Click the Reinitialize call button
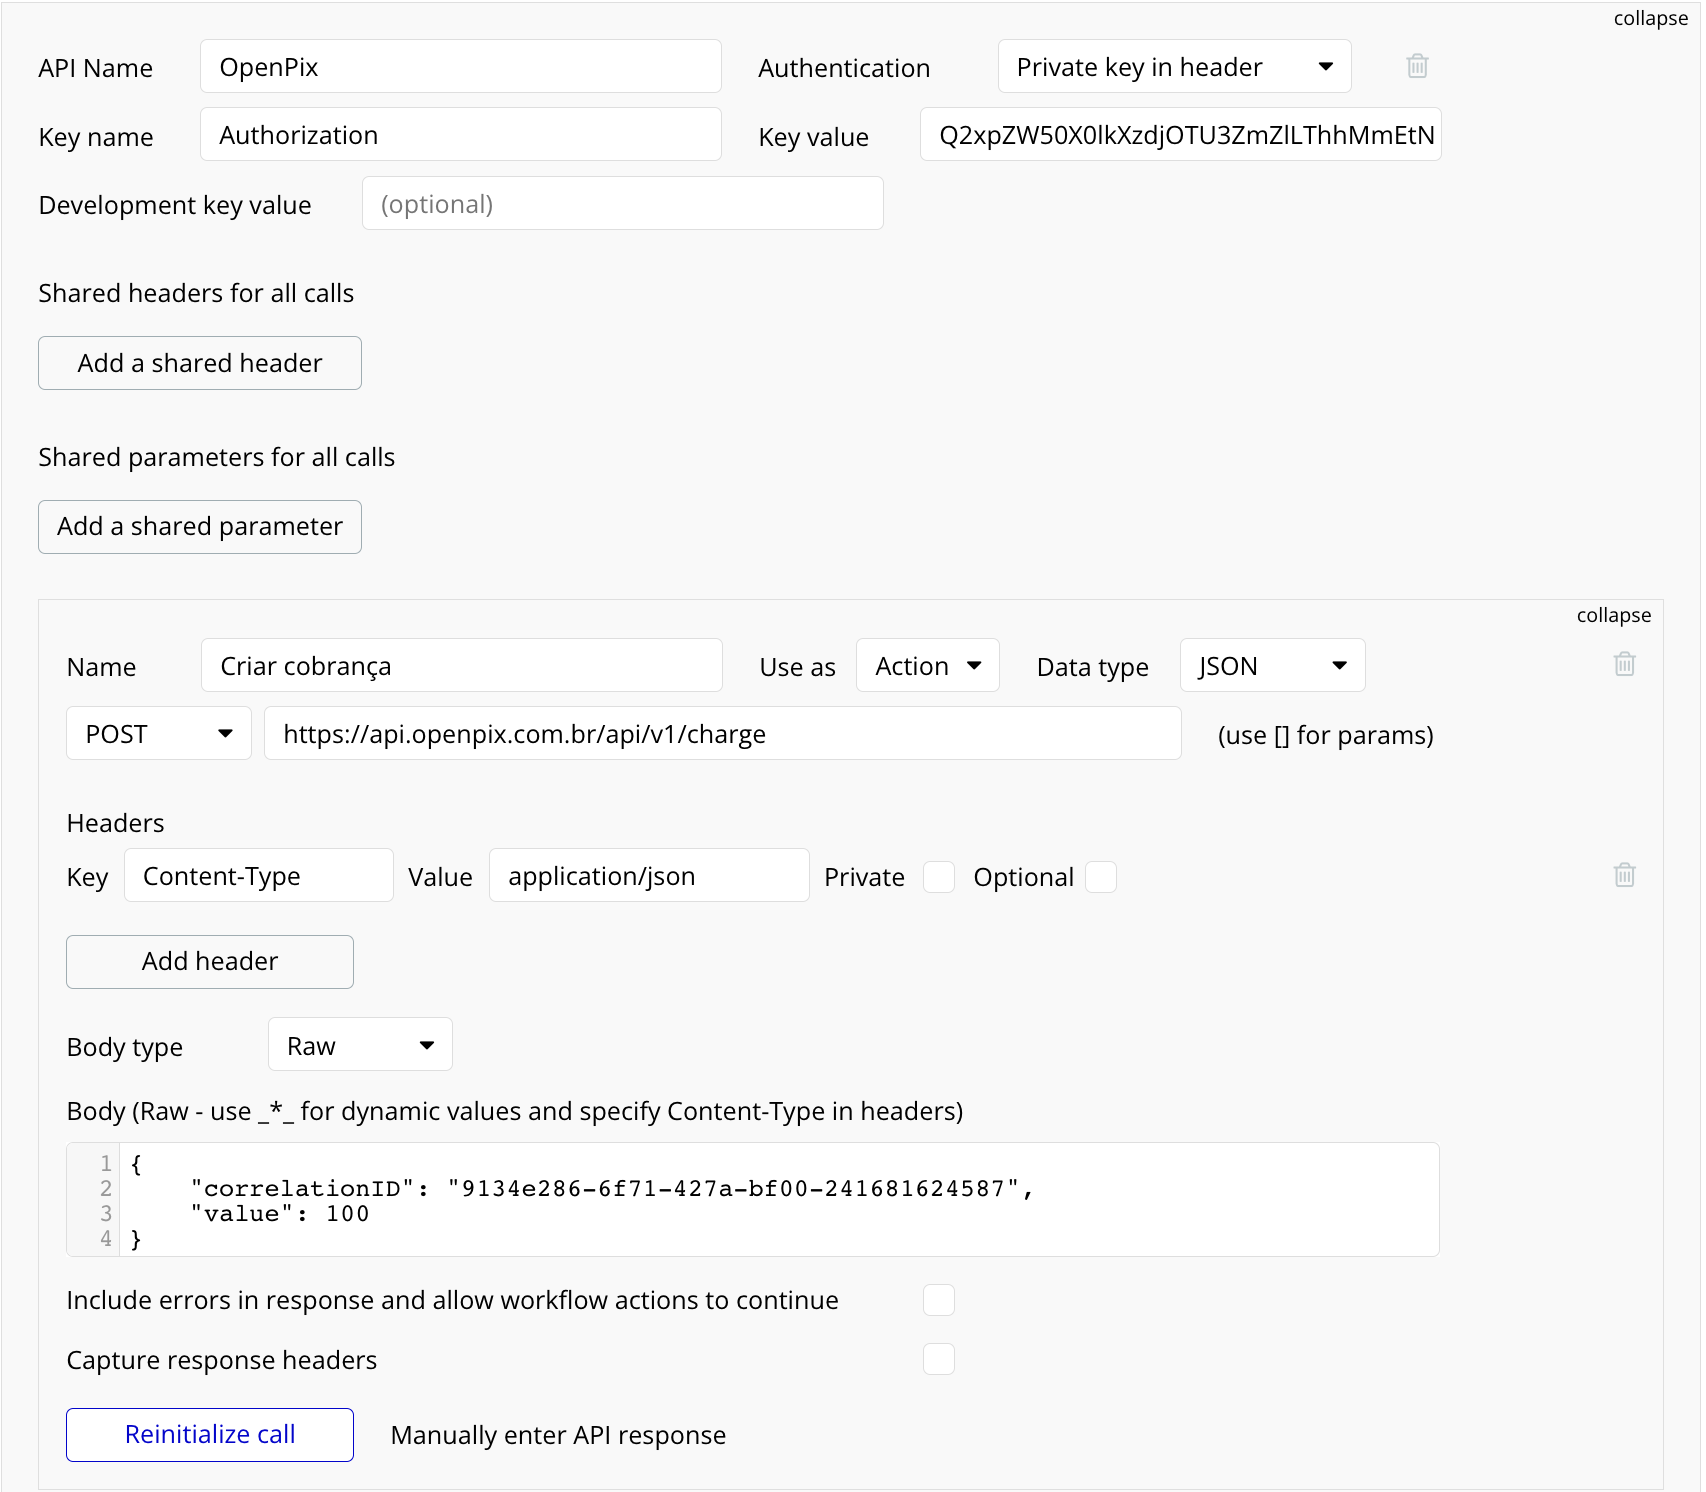The width and height of the screenshot is (1706, 1492). click(x=210, y=1435)
